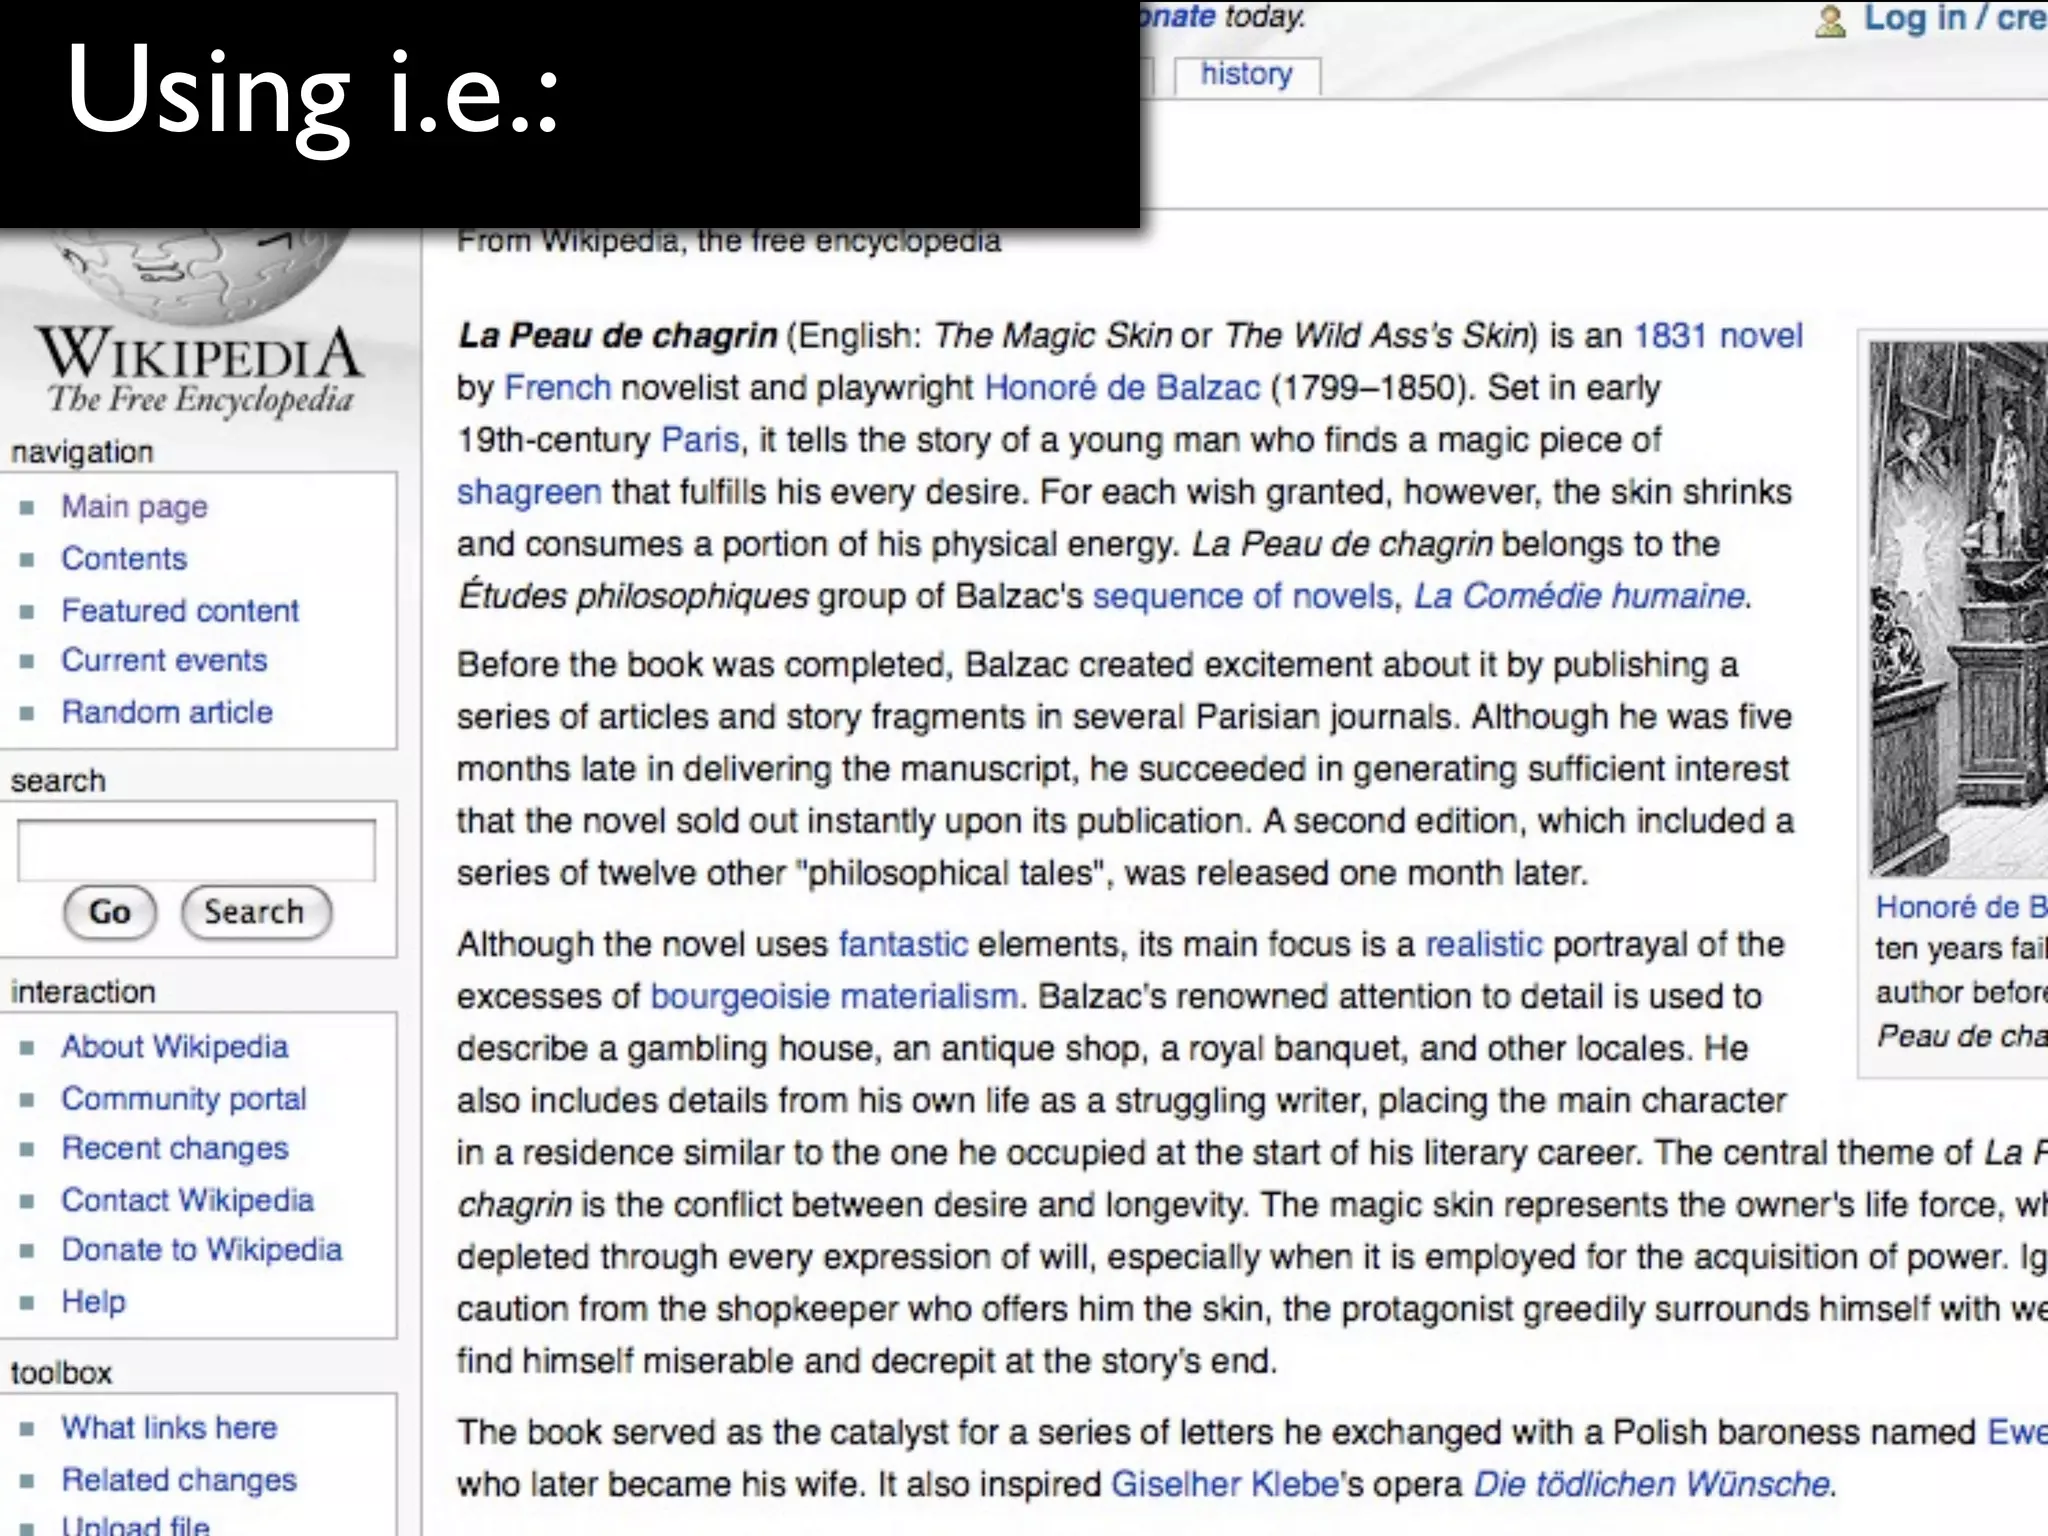
Task: Click the search sidebar heading
Action: [x=57, y=781]
